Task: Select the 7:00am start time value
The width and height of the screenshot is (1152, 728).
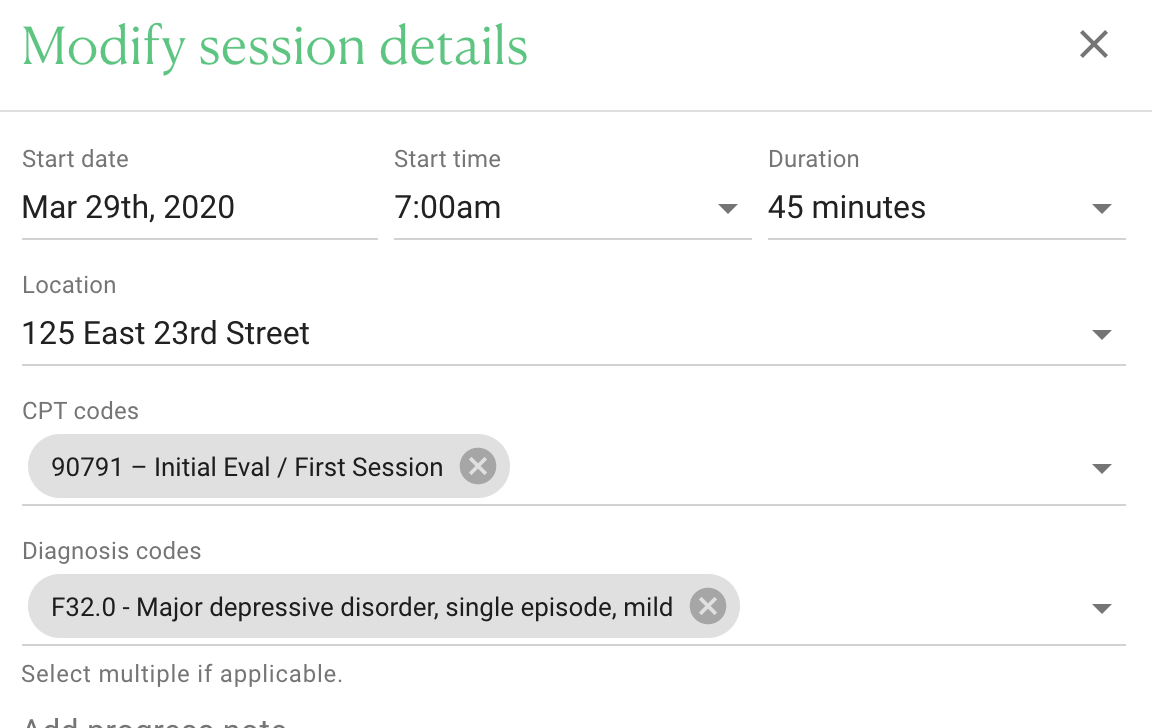Action: pos(447,208)
